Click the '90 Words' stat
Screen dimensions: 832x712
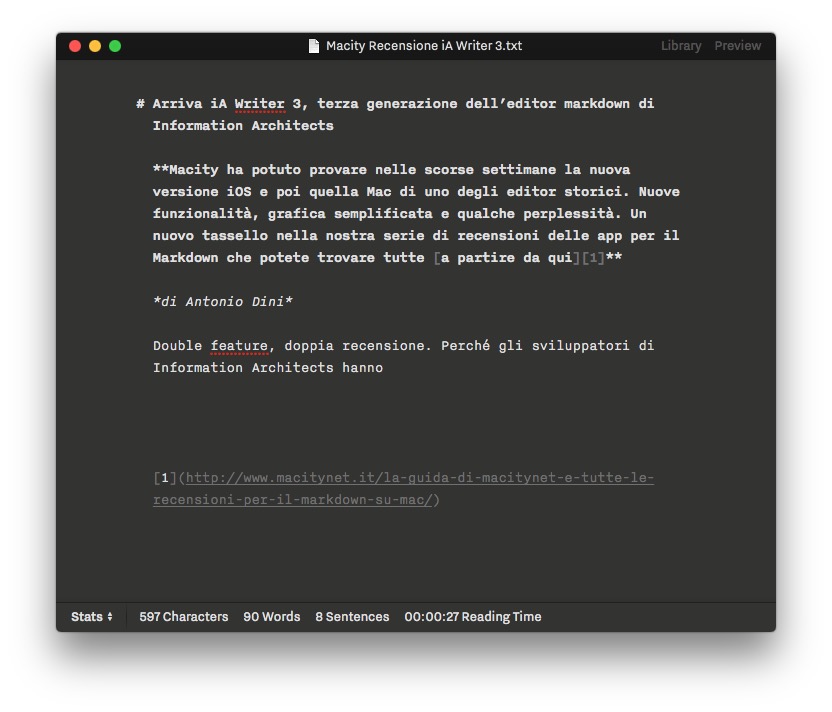coord(272,617)
